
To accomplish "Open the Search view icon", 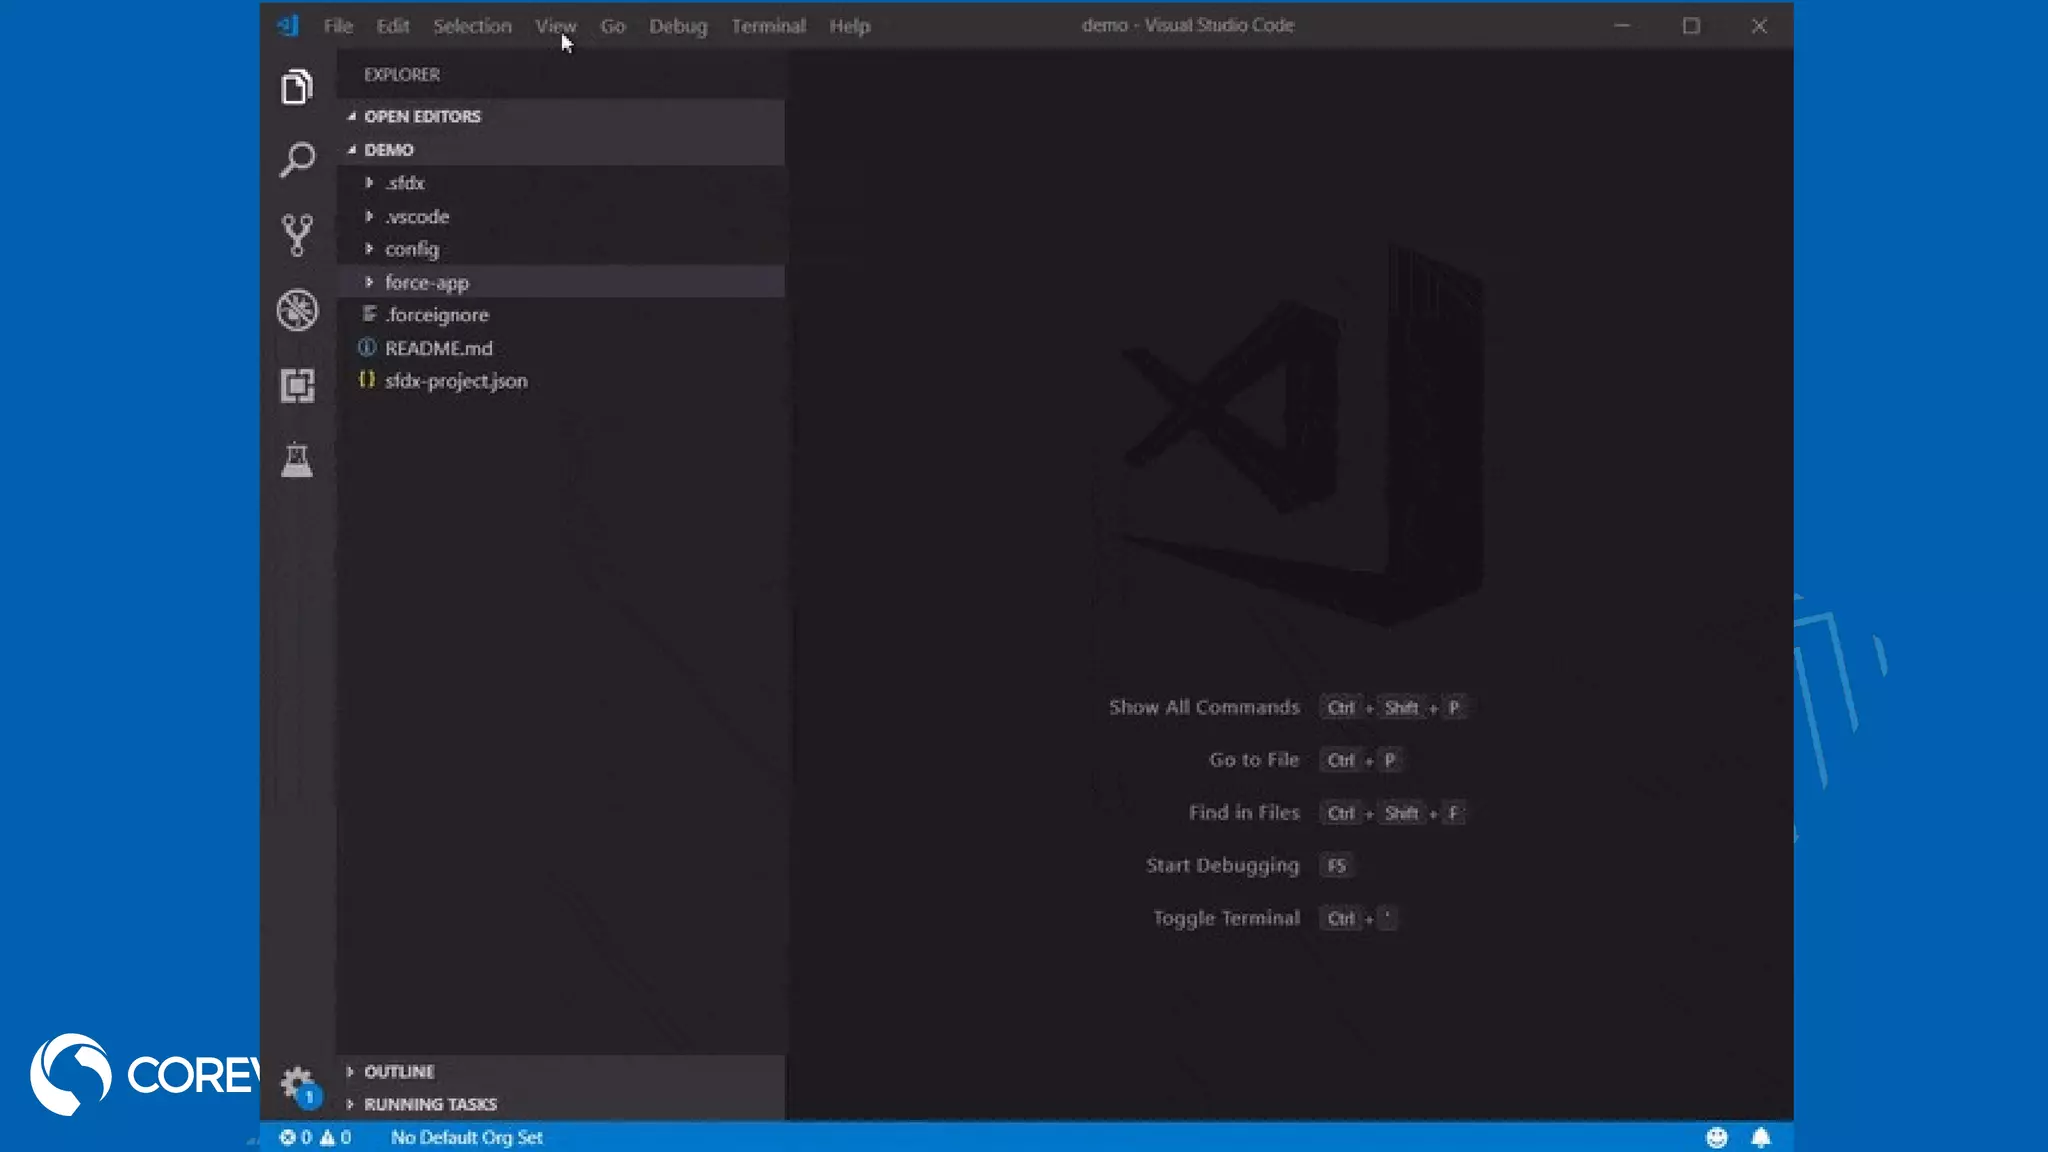I will tap(296, 160).
